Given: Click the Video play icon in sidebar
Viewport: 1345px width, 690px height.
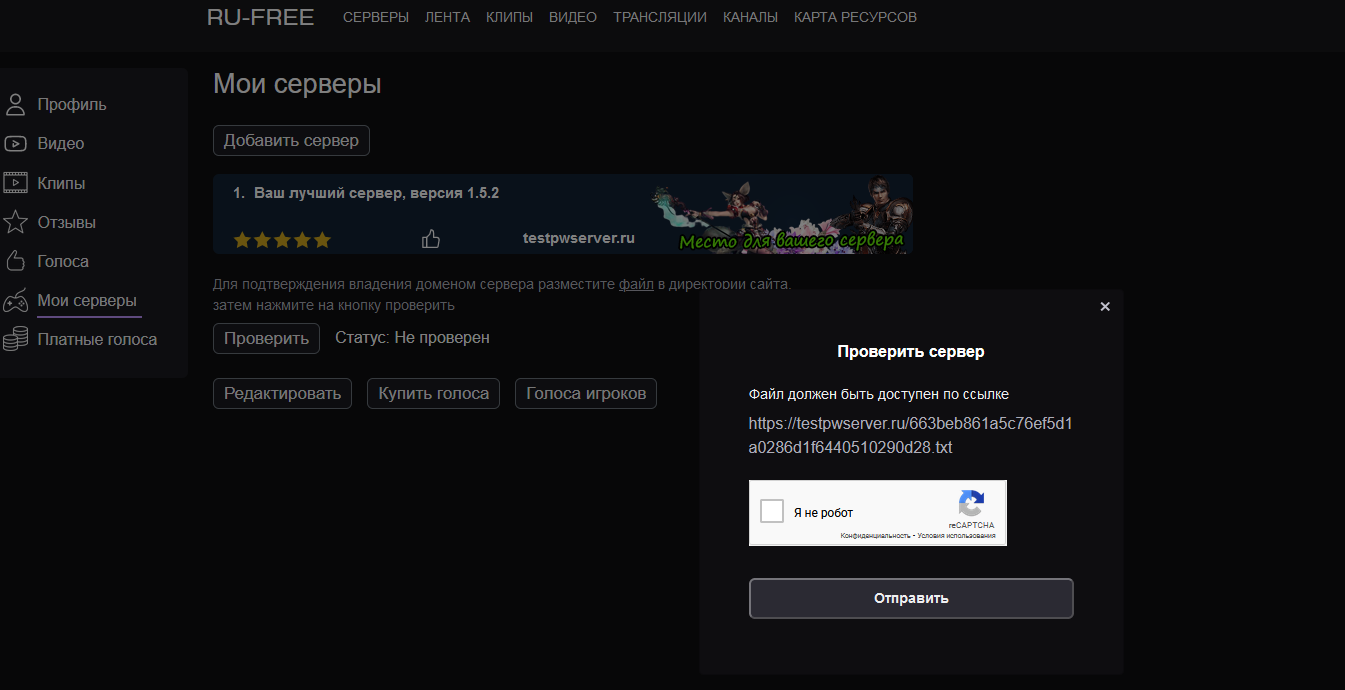Looking at the screenshot, I should pos(15,144).
